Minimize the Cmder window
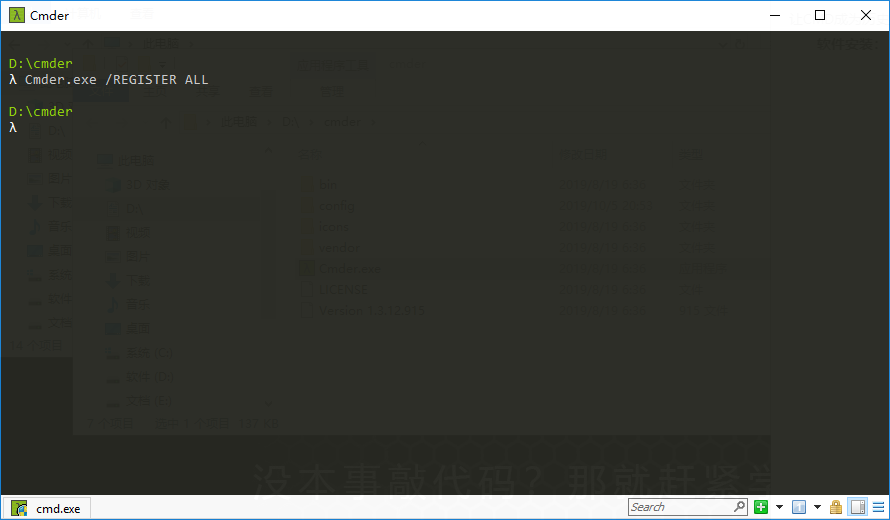Viewport: 890px width, 520px height. (775, 15)
